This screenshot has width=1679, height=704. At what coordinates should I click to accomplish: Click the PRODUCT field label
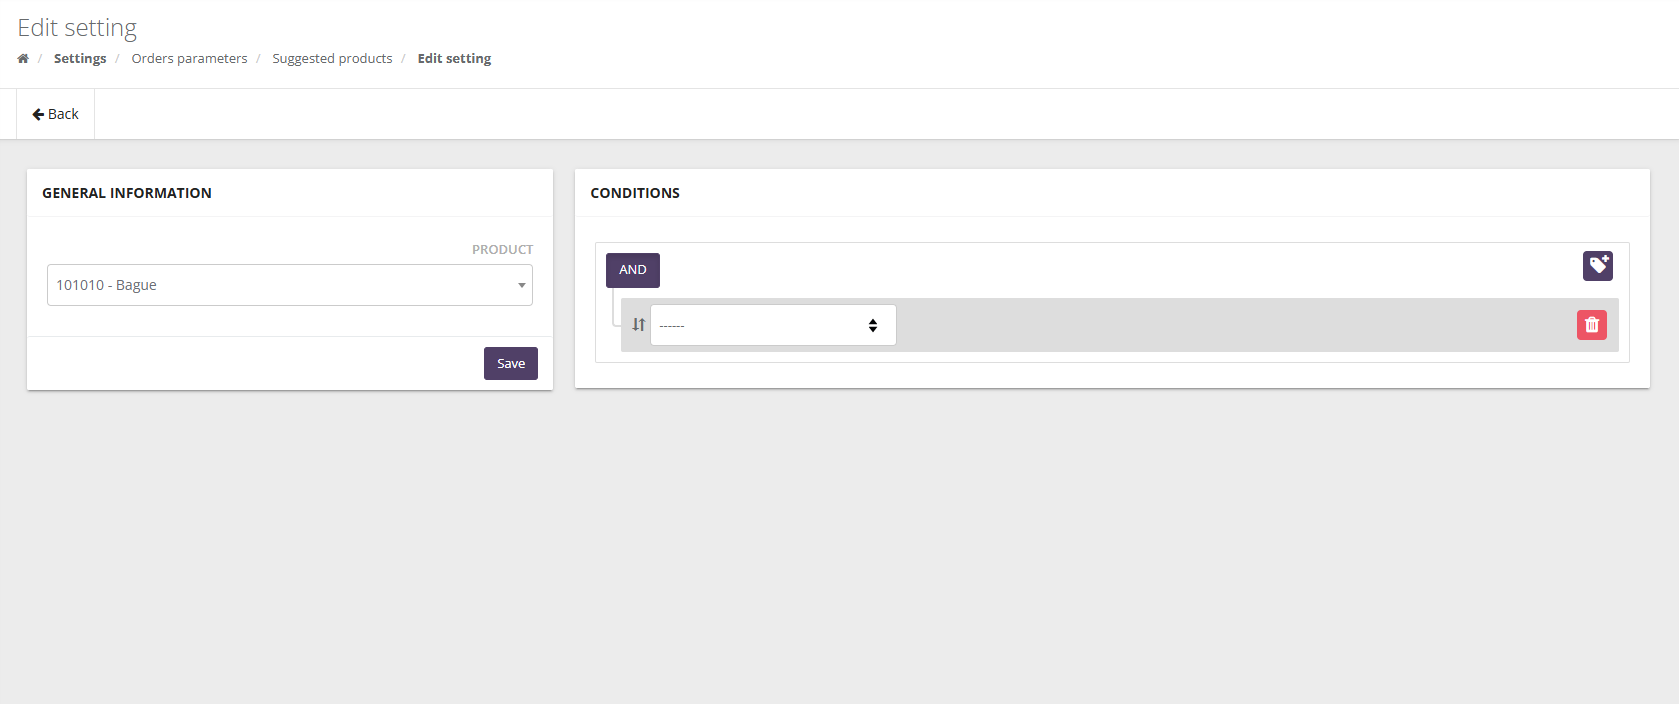(x=502, y=249)
